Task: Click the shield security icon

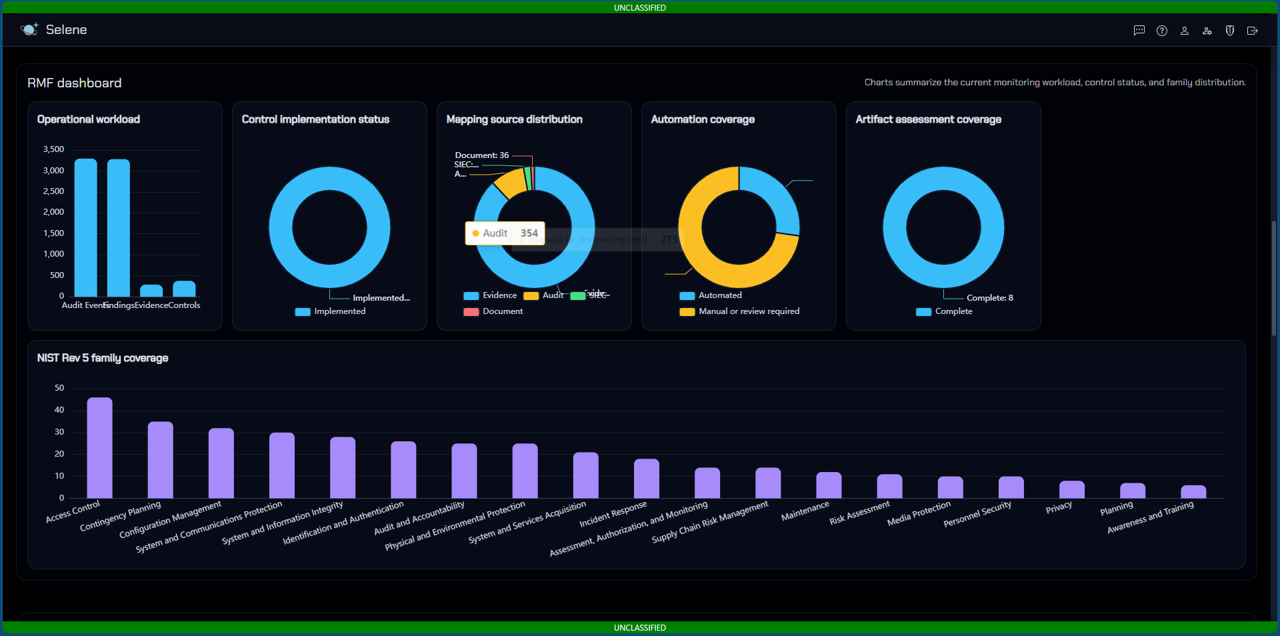Action: tap(1230, 31)
